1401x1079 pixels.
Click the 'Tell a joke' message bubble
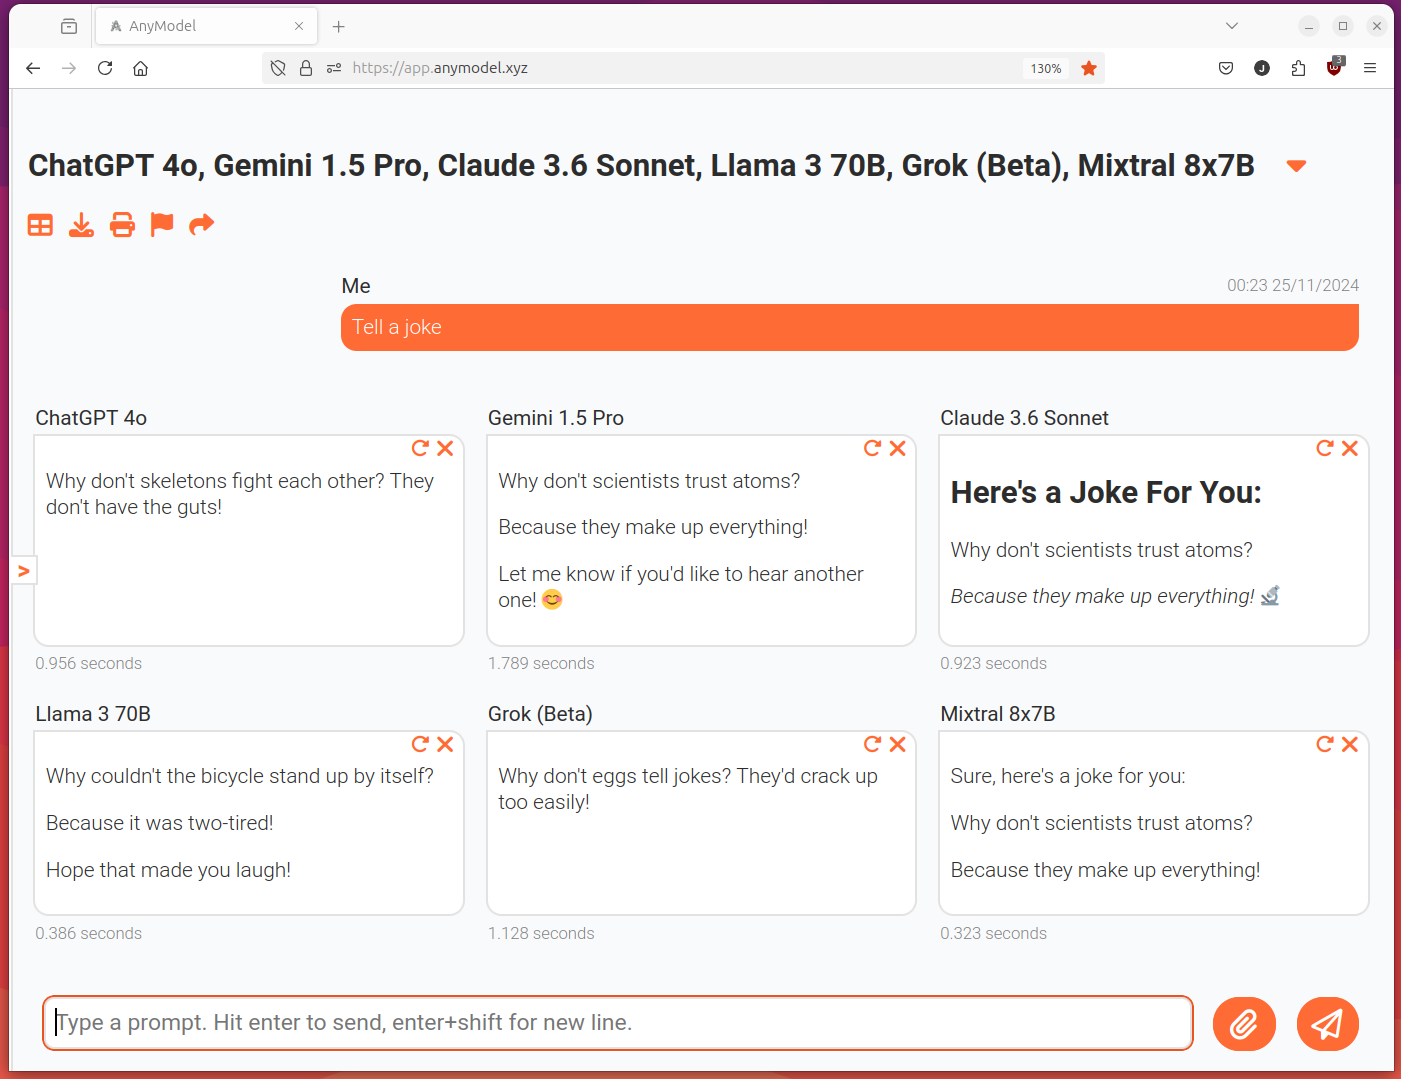pyautogui.click(x=850, y=328)
